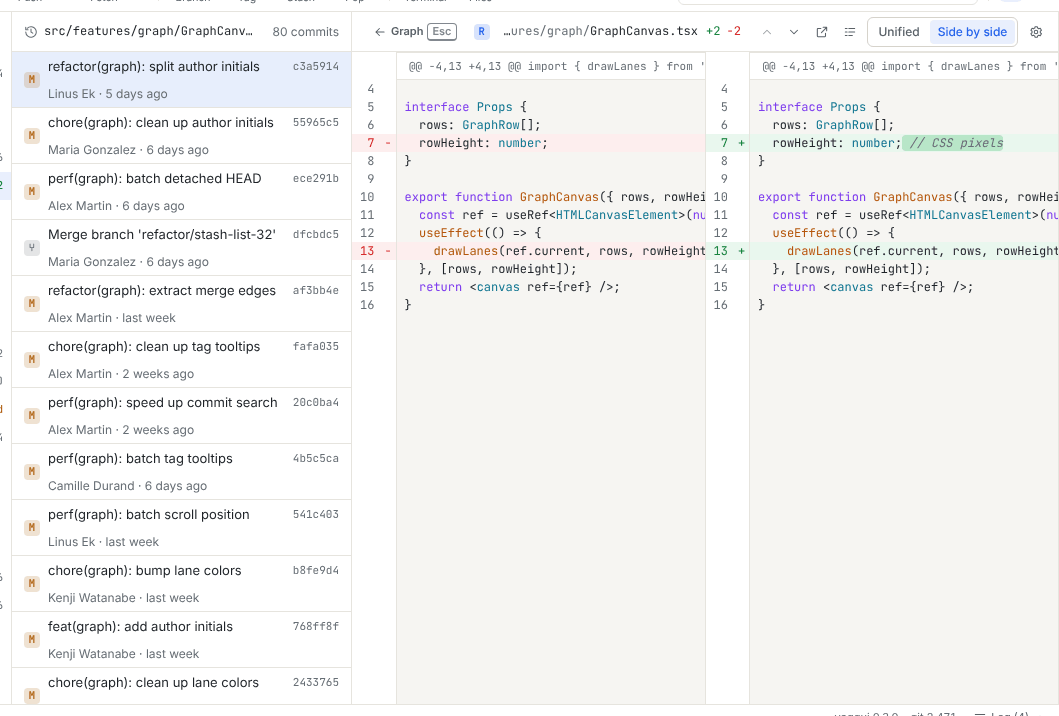Click the '80 commits' count label

(x=305, y=32)
